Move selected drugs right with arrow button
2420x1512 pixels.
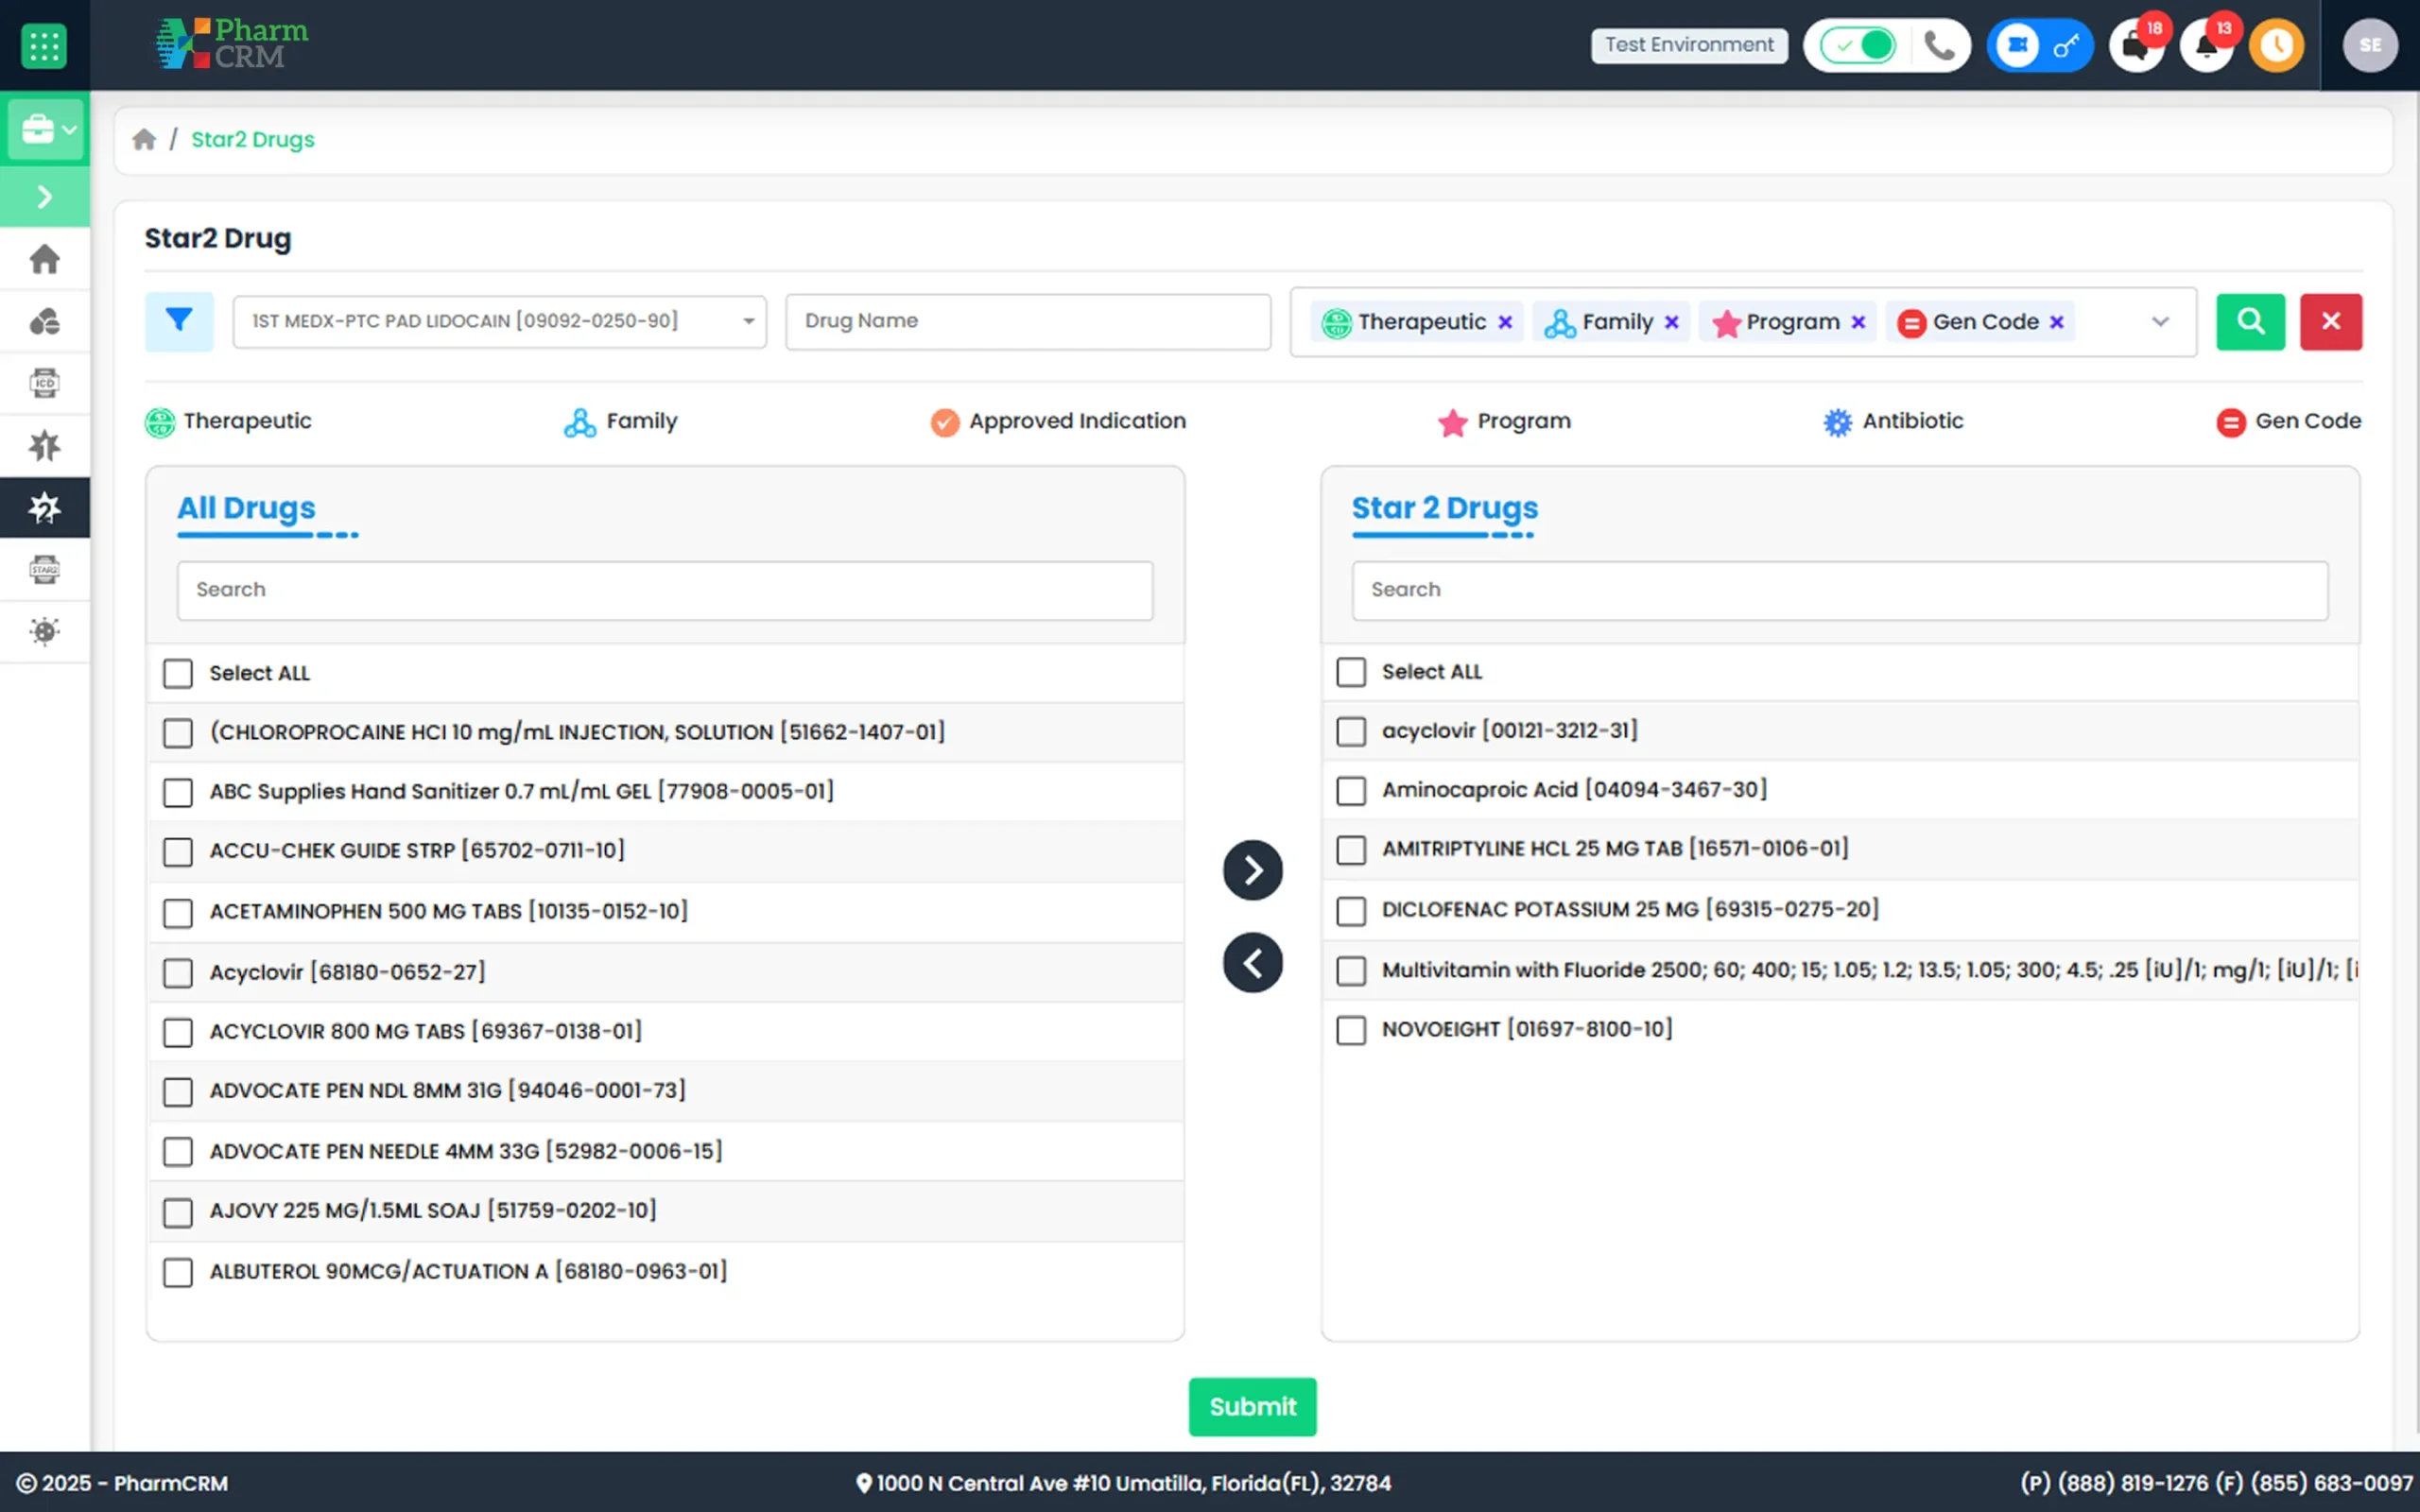(1252, 870)
